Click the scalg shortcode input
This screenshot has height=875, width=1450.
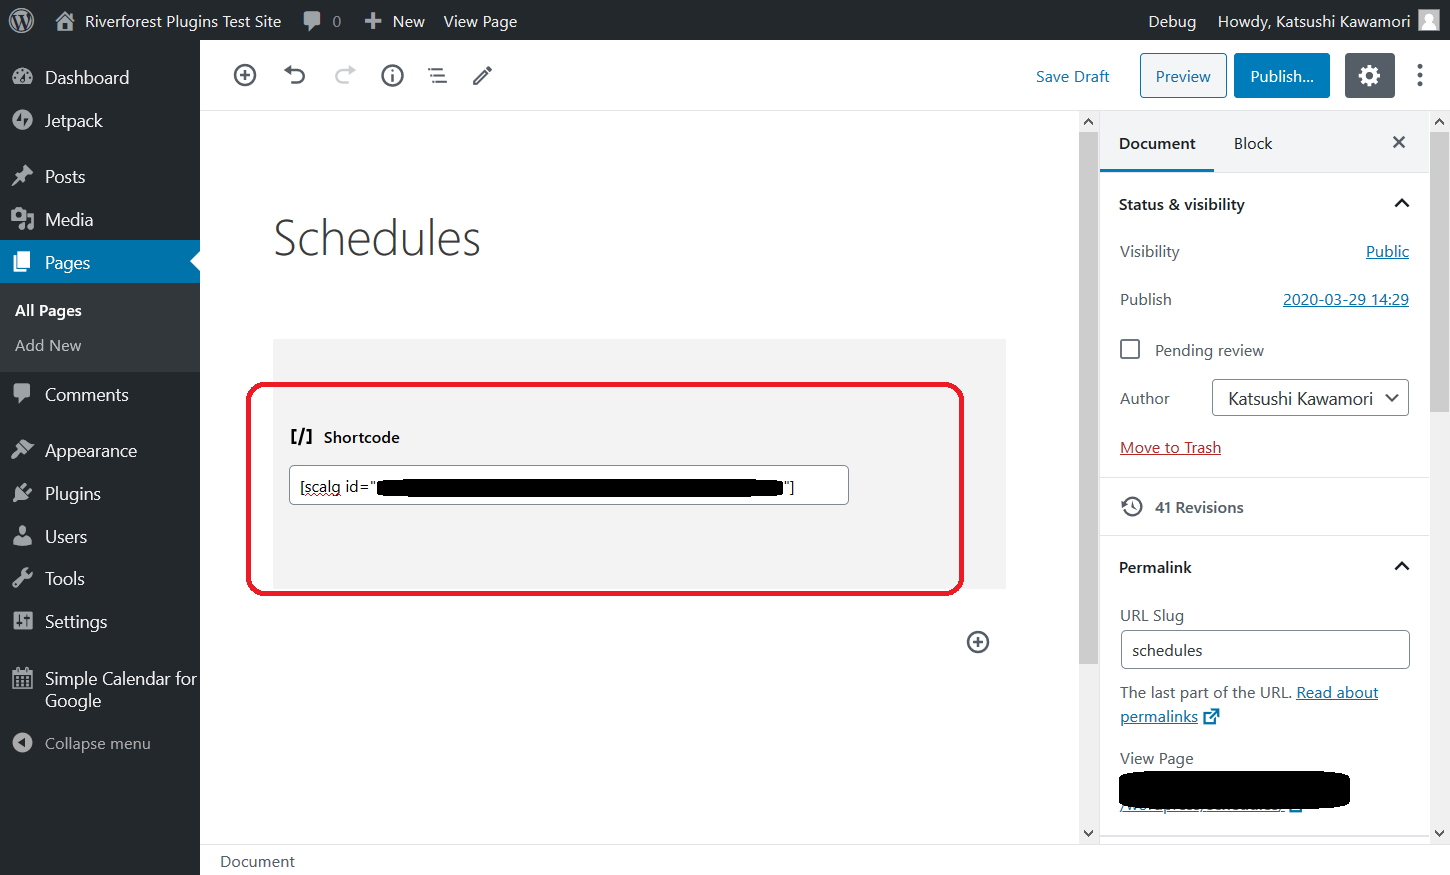pyautogui.click(x=568, y=486)
